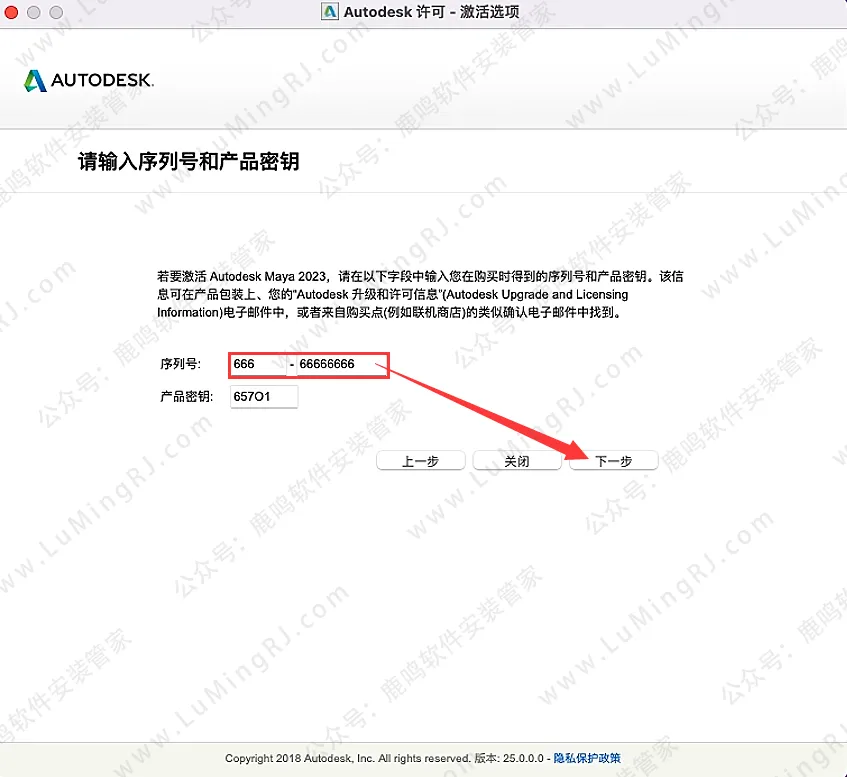Go back with the 上一步 button
The width and height of the screenshot is (847, 777).
coord(420,461)
